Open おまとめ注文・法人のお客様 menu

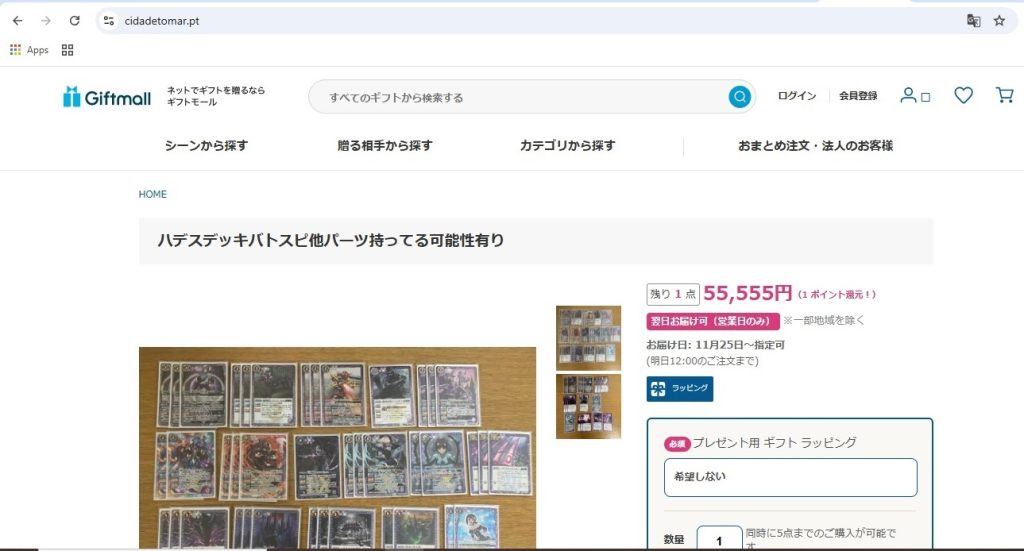click(815, 146)
